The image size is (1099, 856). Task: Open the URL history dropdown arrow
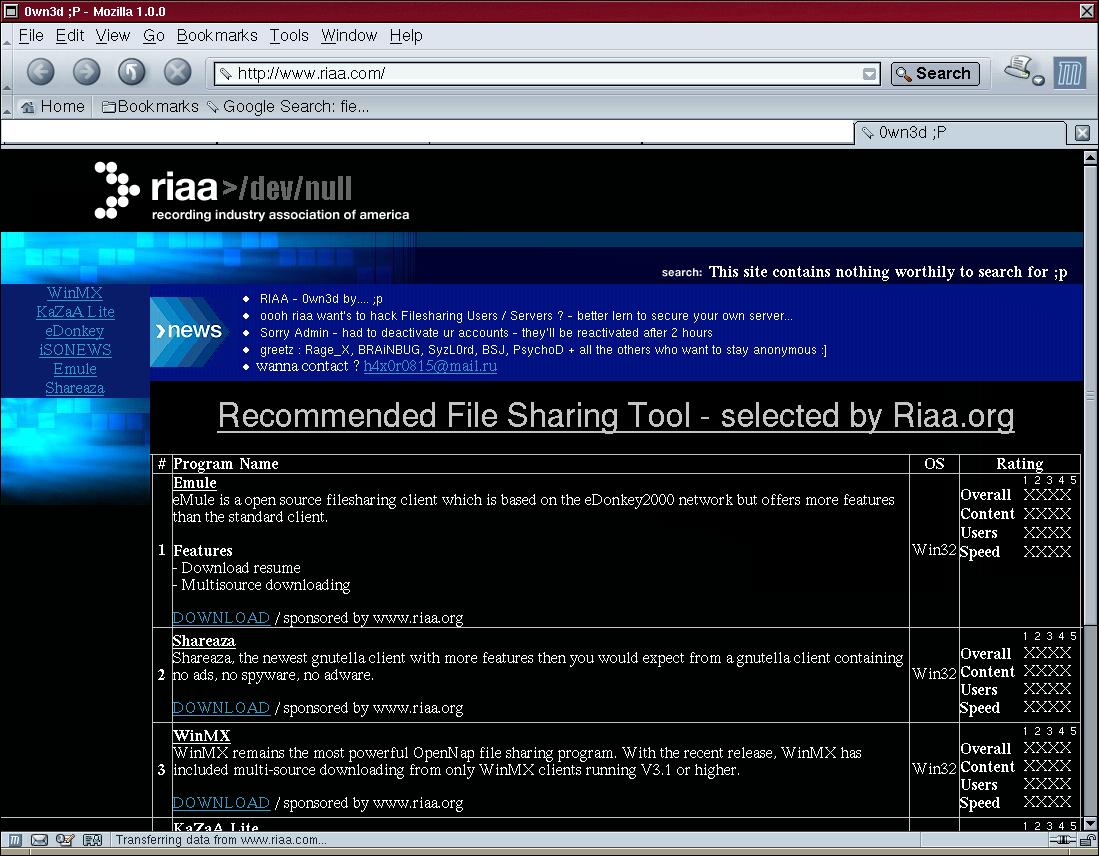tap(869, 74)
